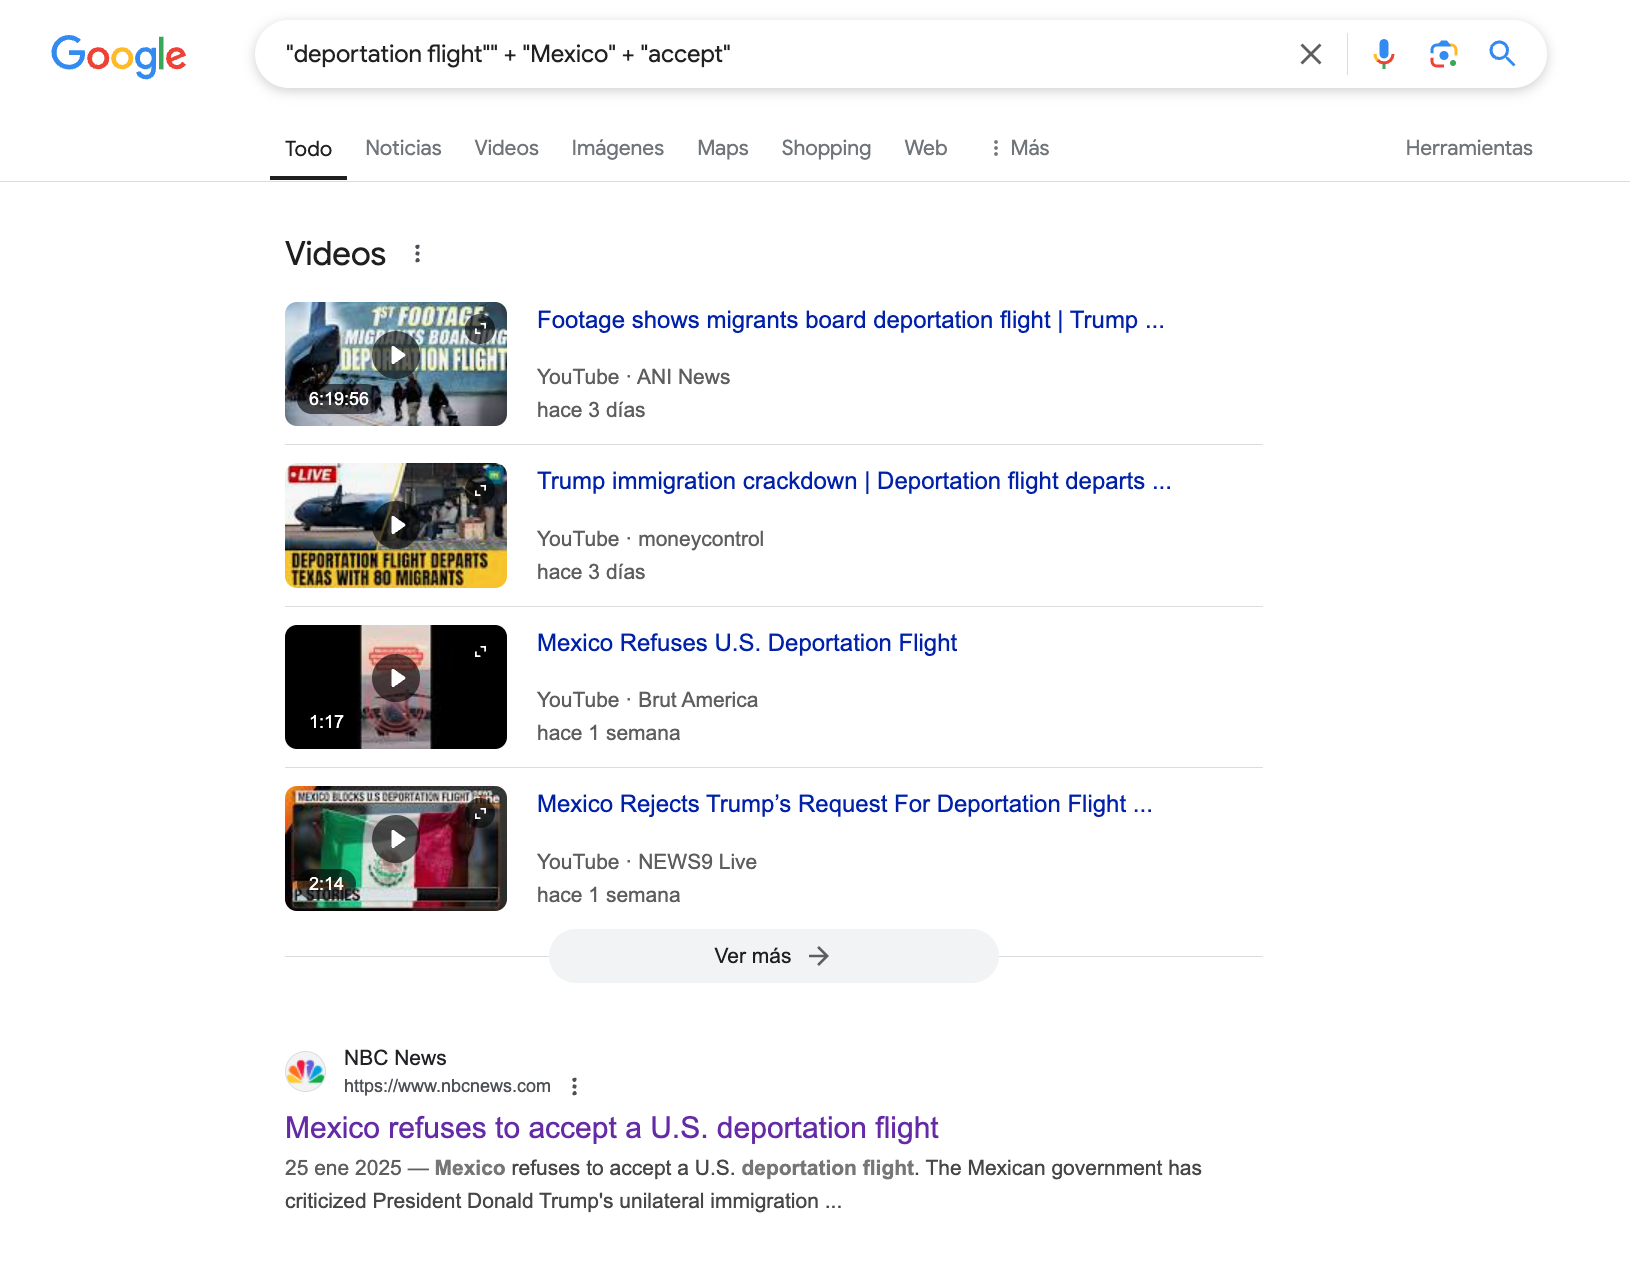Screen dimensions: 1630x1264
Task: Open three-dot menu for NBC News result
Action: click(574, 1086)
